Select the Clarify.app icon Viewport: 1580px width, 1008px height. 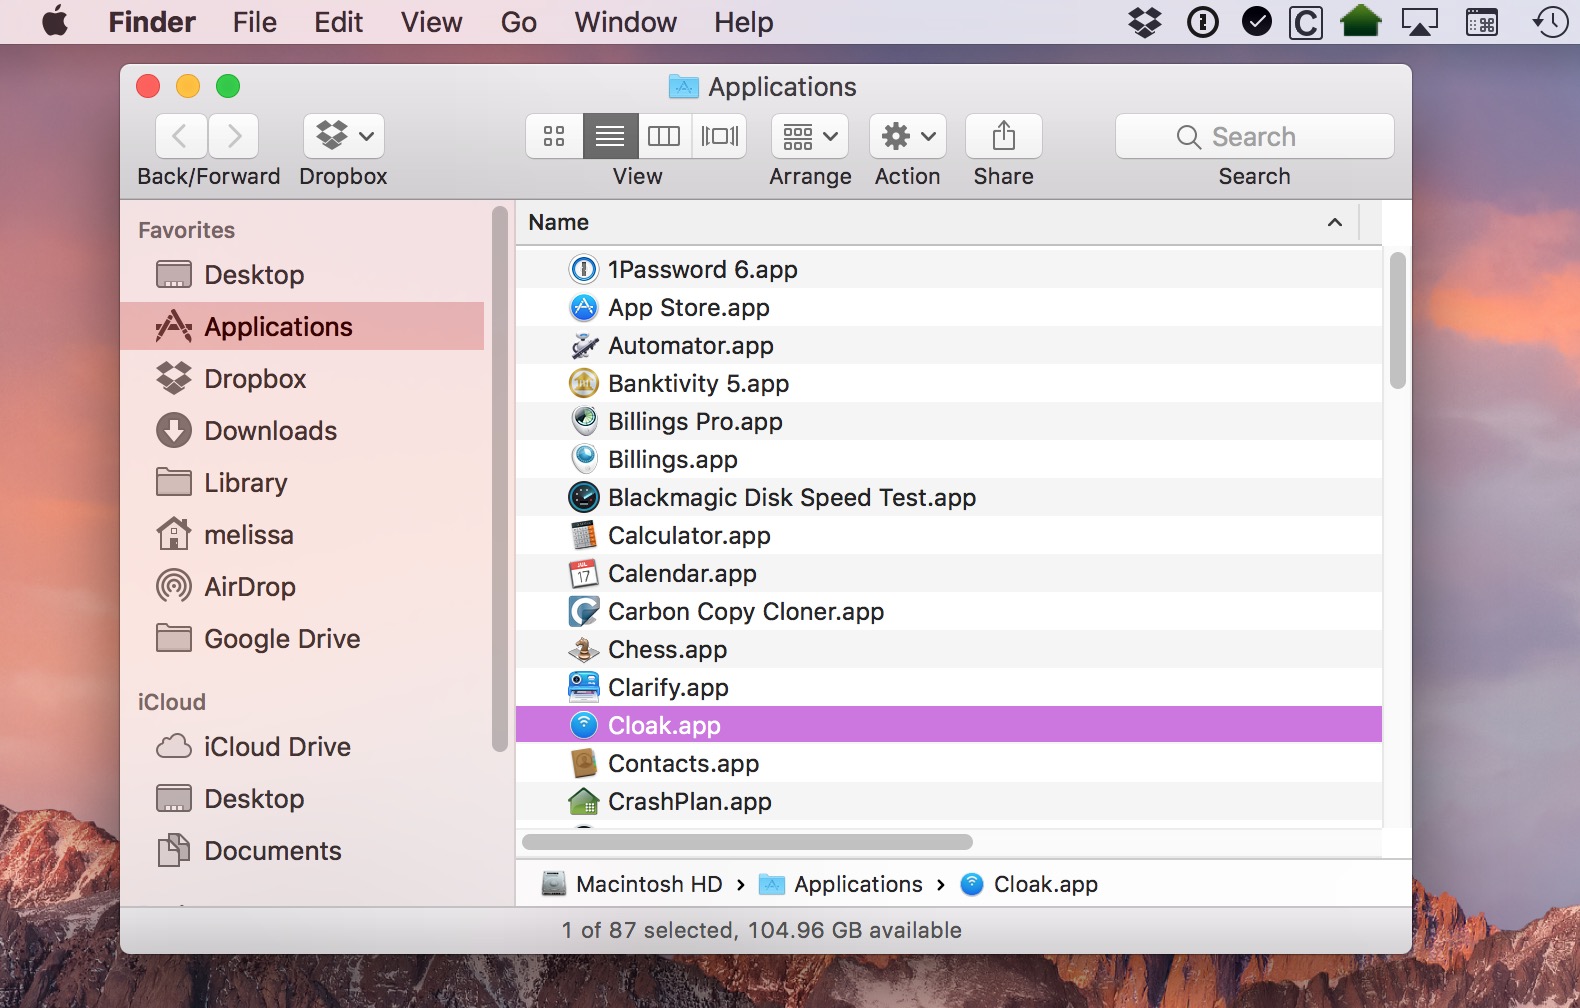(x=583, y=687)
